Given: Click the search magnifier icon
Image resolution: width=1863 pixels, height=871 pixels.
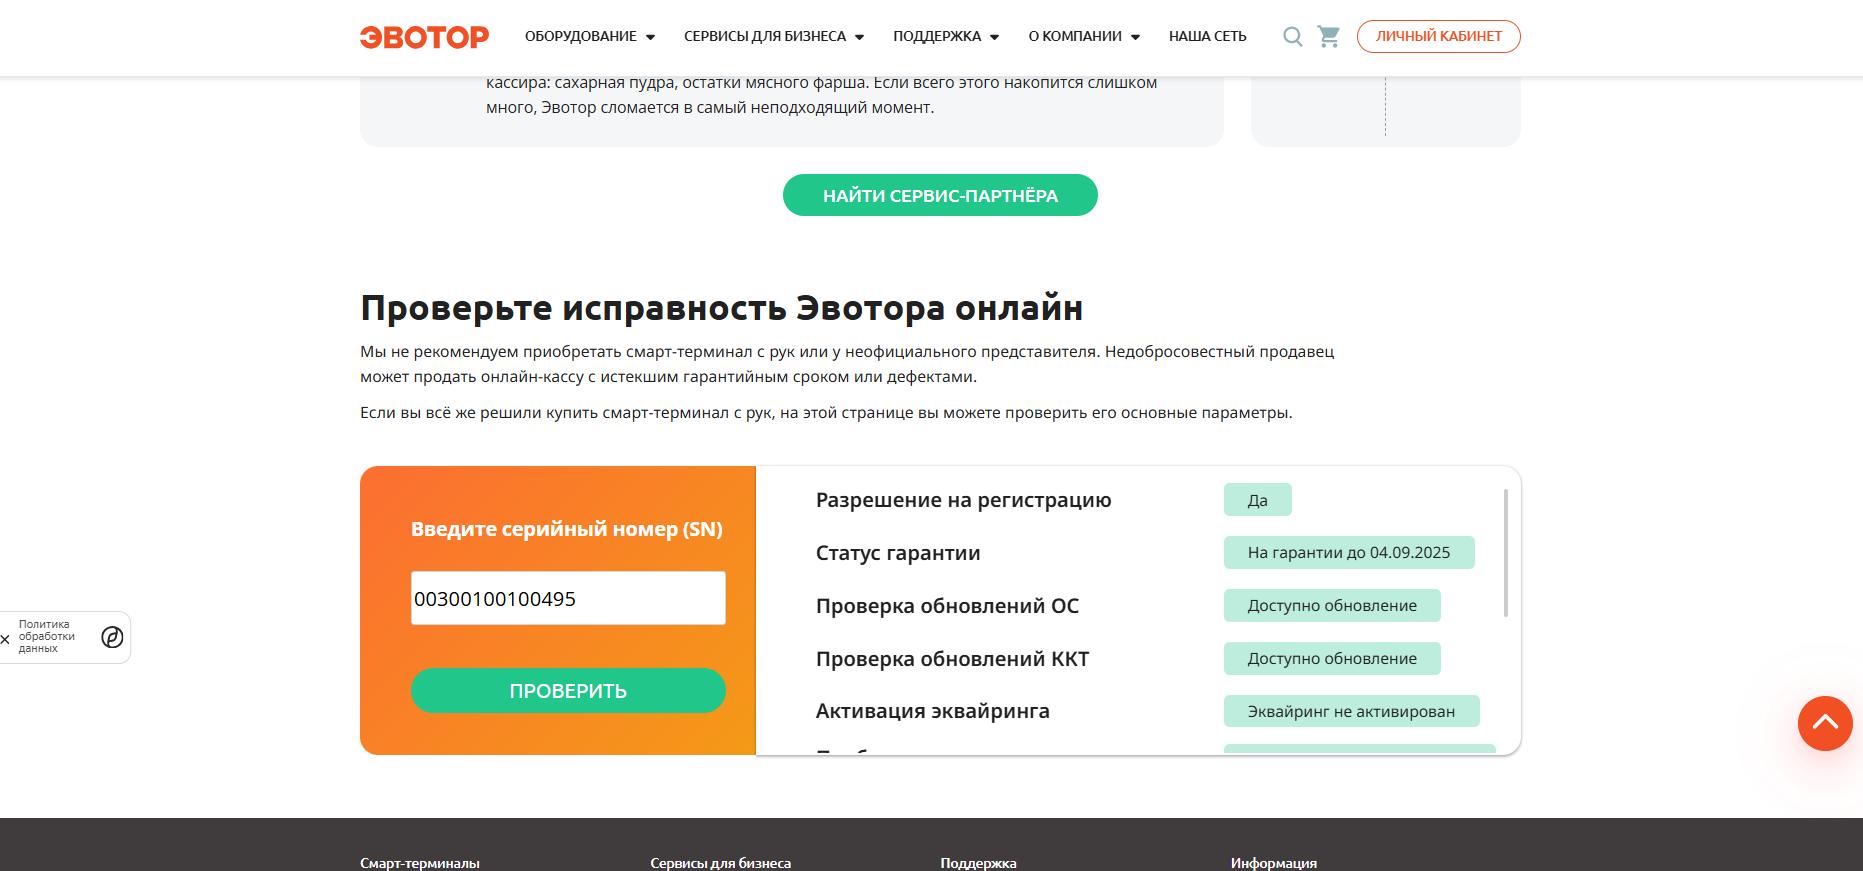Looking at the screenshot, I should [x=1293, y=37].
